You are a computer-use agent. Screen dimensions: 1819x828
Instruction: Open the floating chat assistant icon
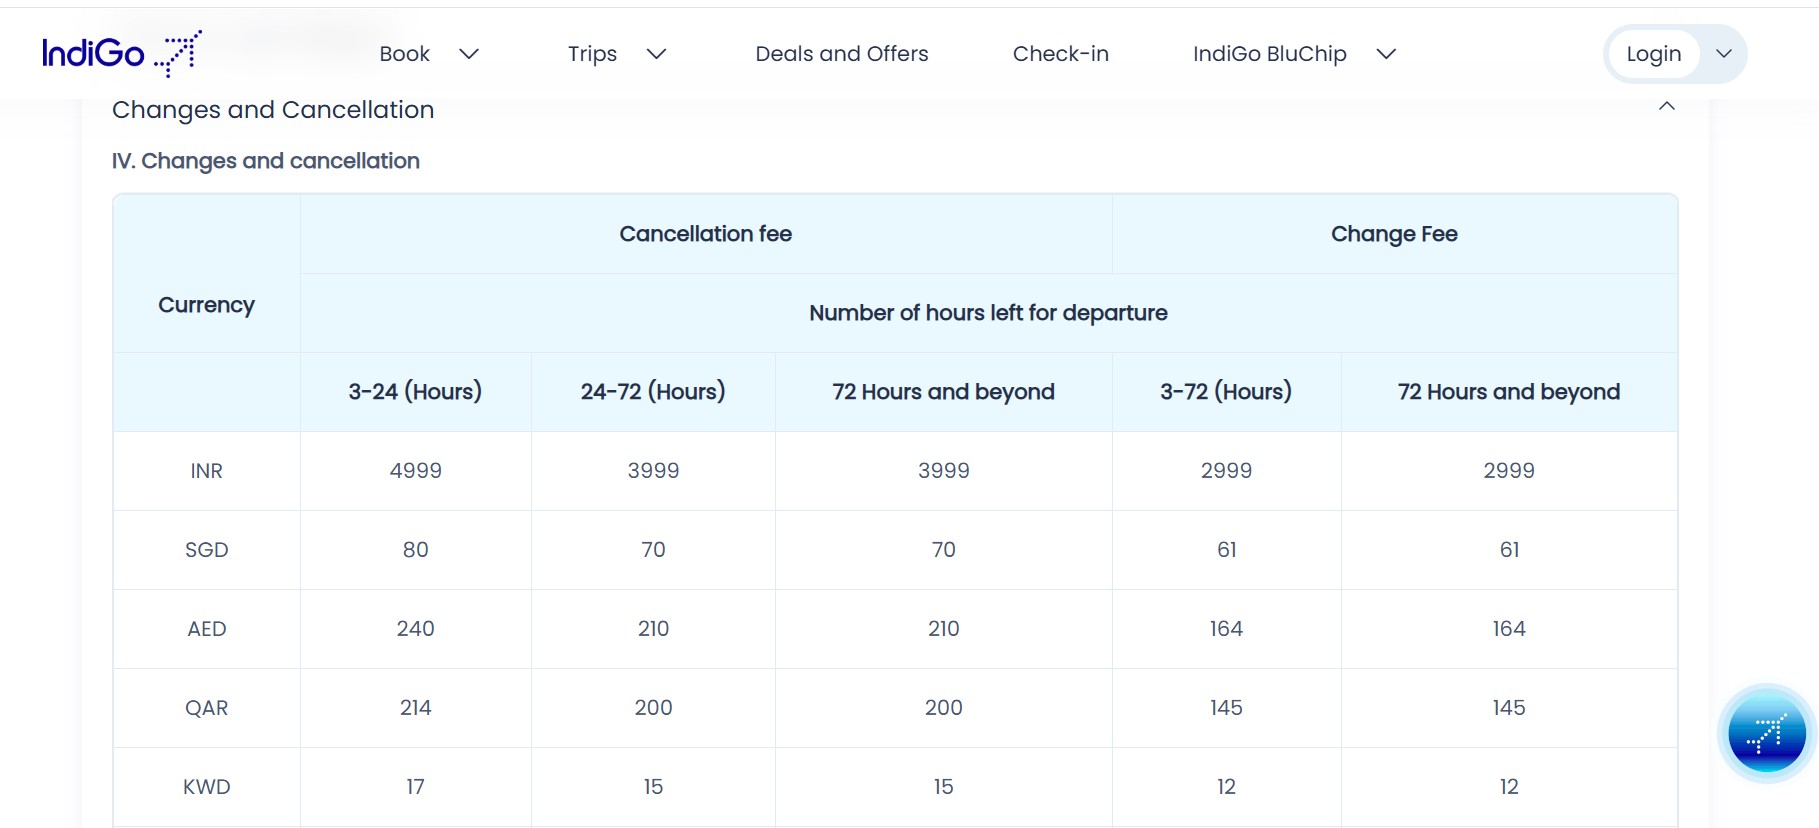(x=1766, y=735)
